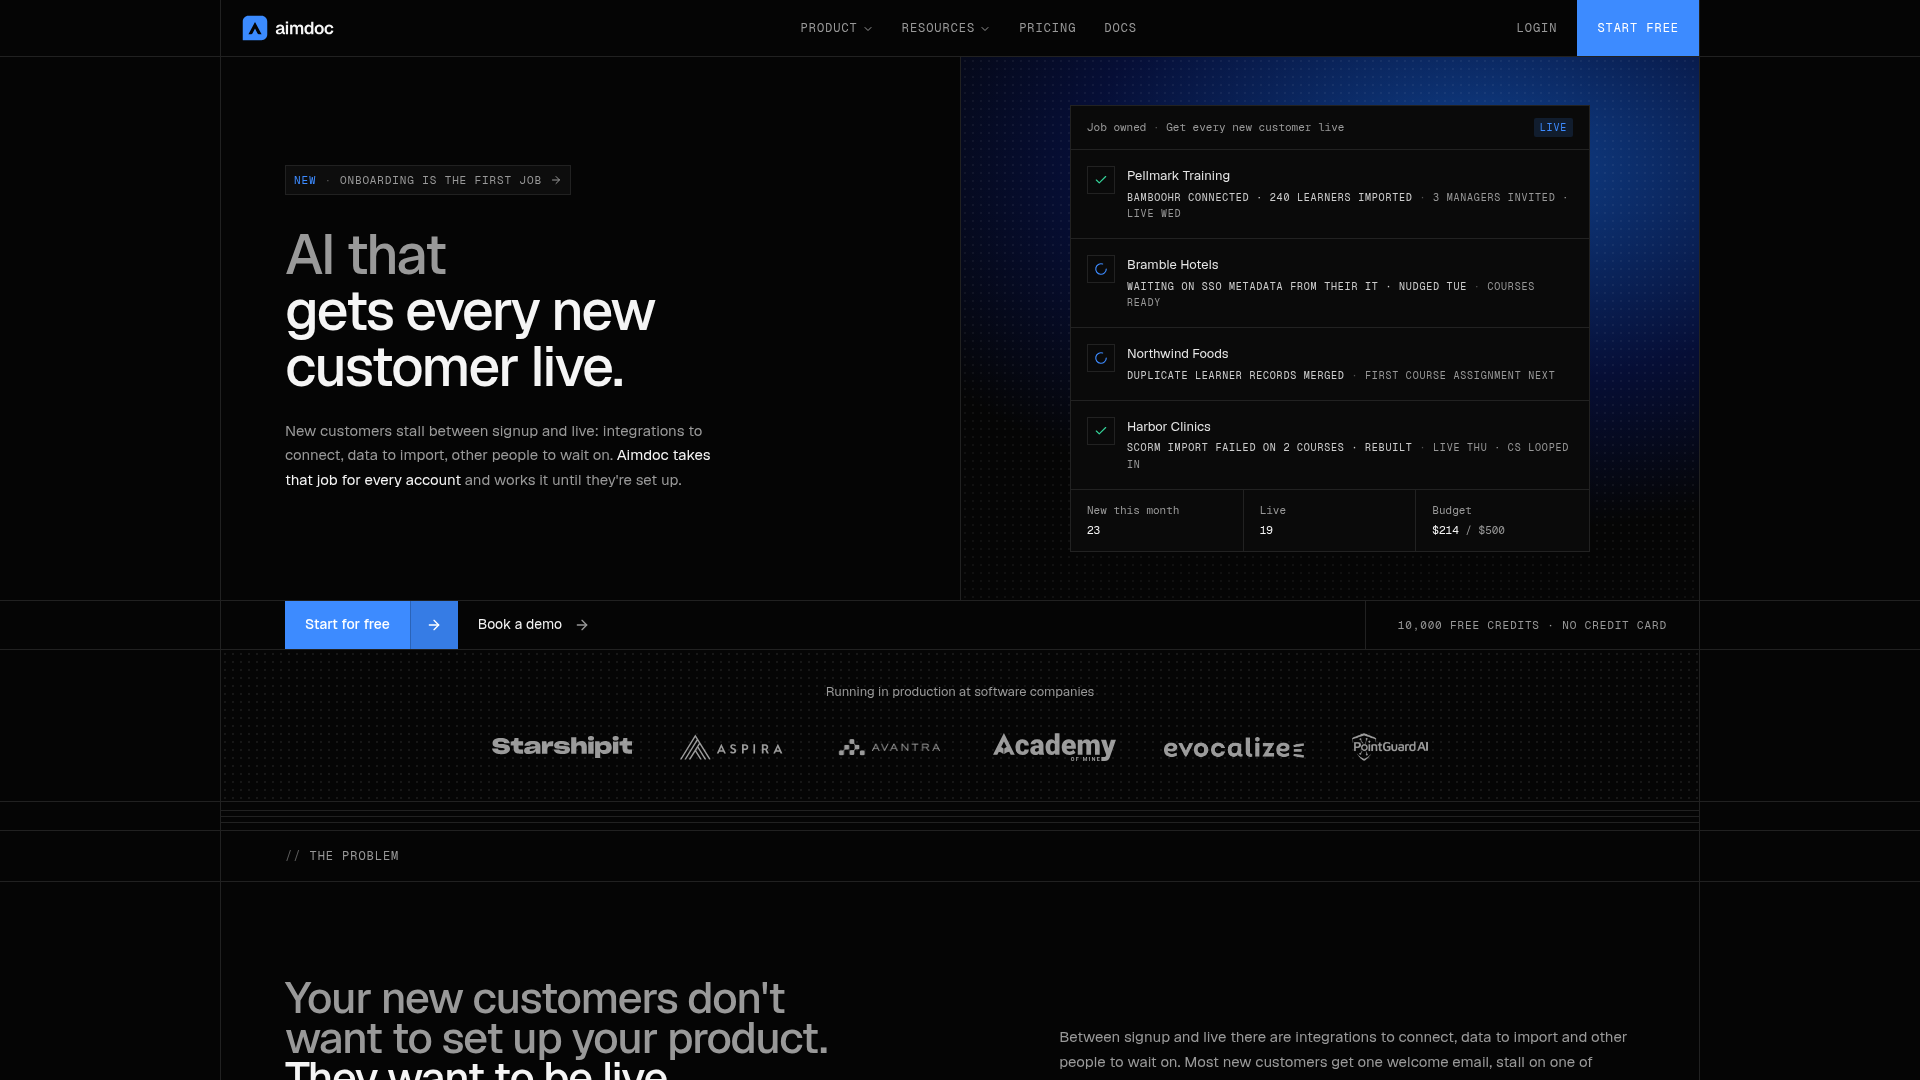1920x1080 pixels.
Task: Click the Start for free button
Action: click(x=347, y=625)
